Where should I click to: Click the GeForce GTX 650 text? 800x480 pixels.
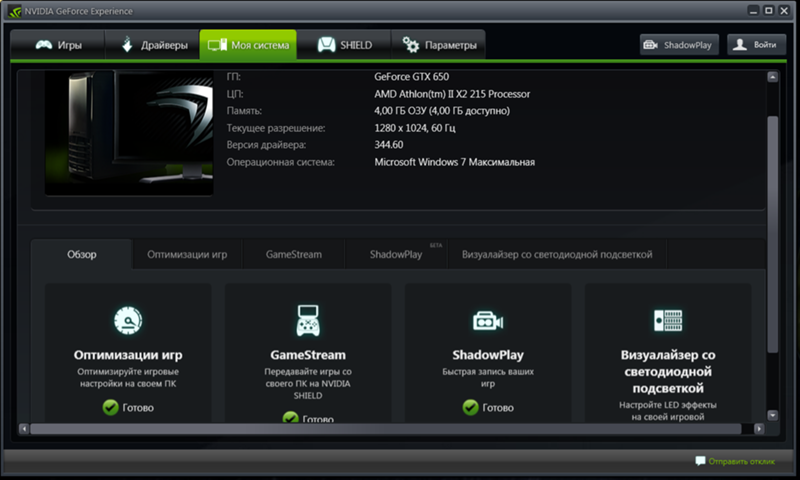pyautogui.click(x=412, y=77)
